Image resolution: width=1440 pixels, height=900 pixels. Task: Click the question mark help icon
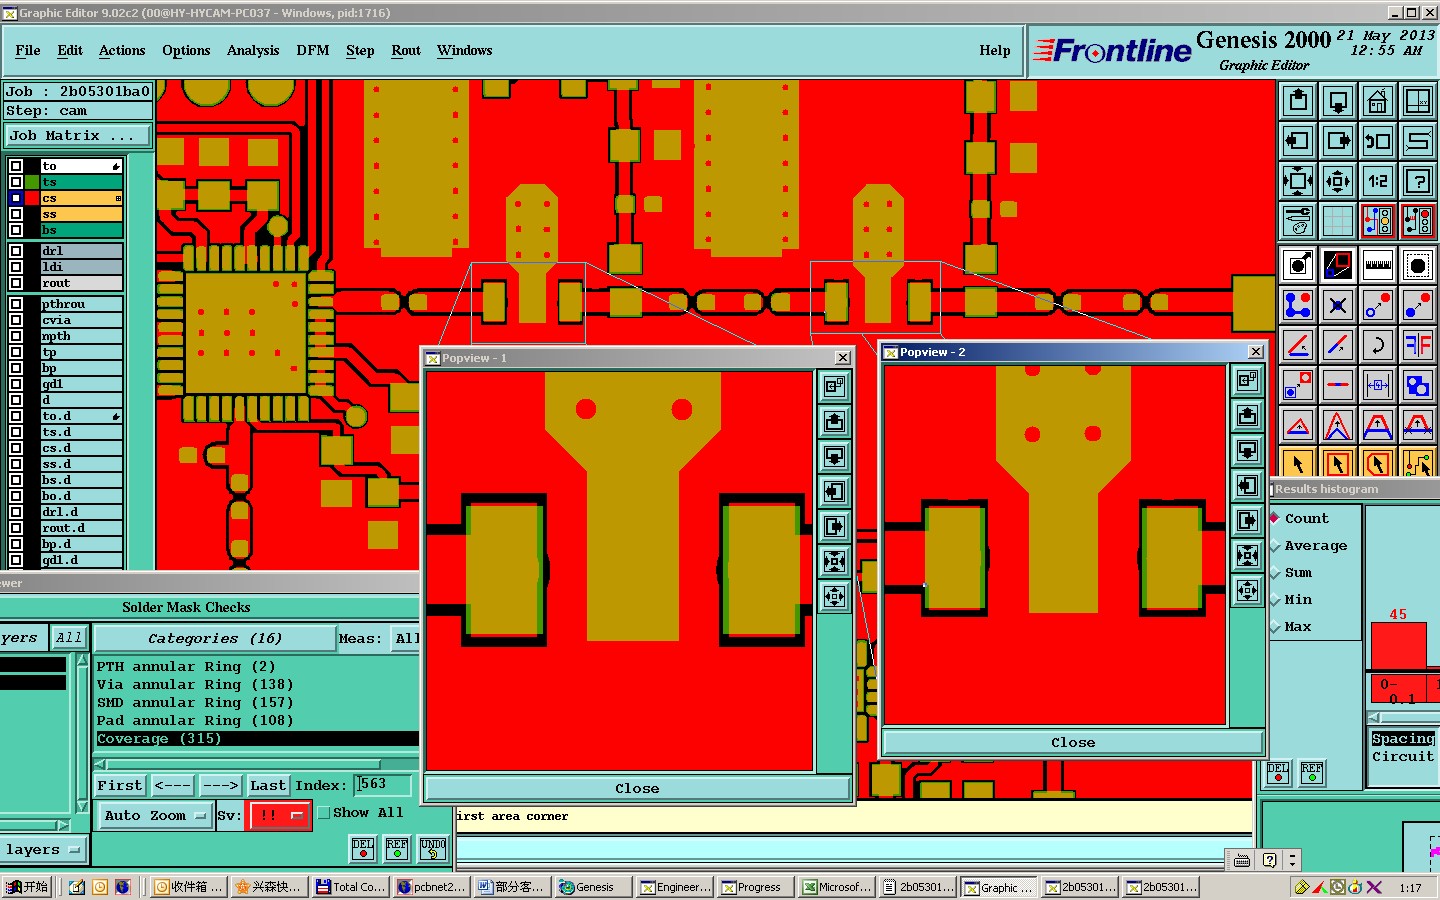point(1418,181)
